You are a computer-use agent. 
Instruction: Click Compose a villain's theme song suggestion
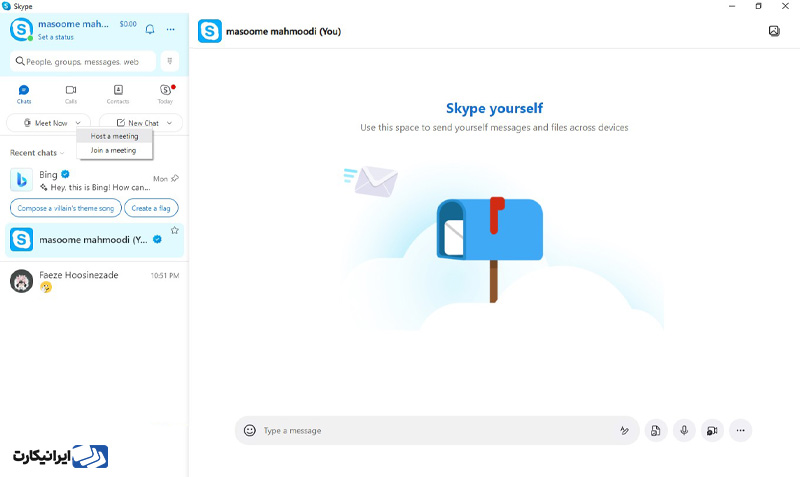pos(65,208)
